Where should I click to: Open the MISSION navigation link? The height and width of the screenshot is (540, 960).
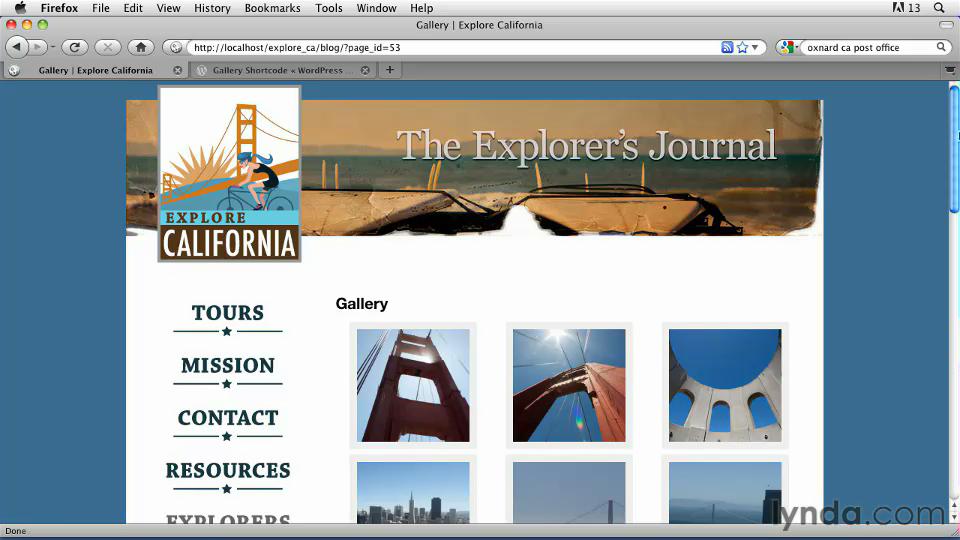click(228, 366)
